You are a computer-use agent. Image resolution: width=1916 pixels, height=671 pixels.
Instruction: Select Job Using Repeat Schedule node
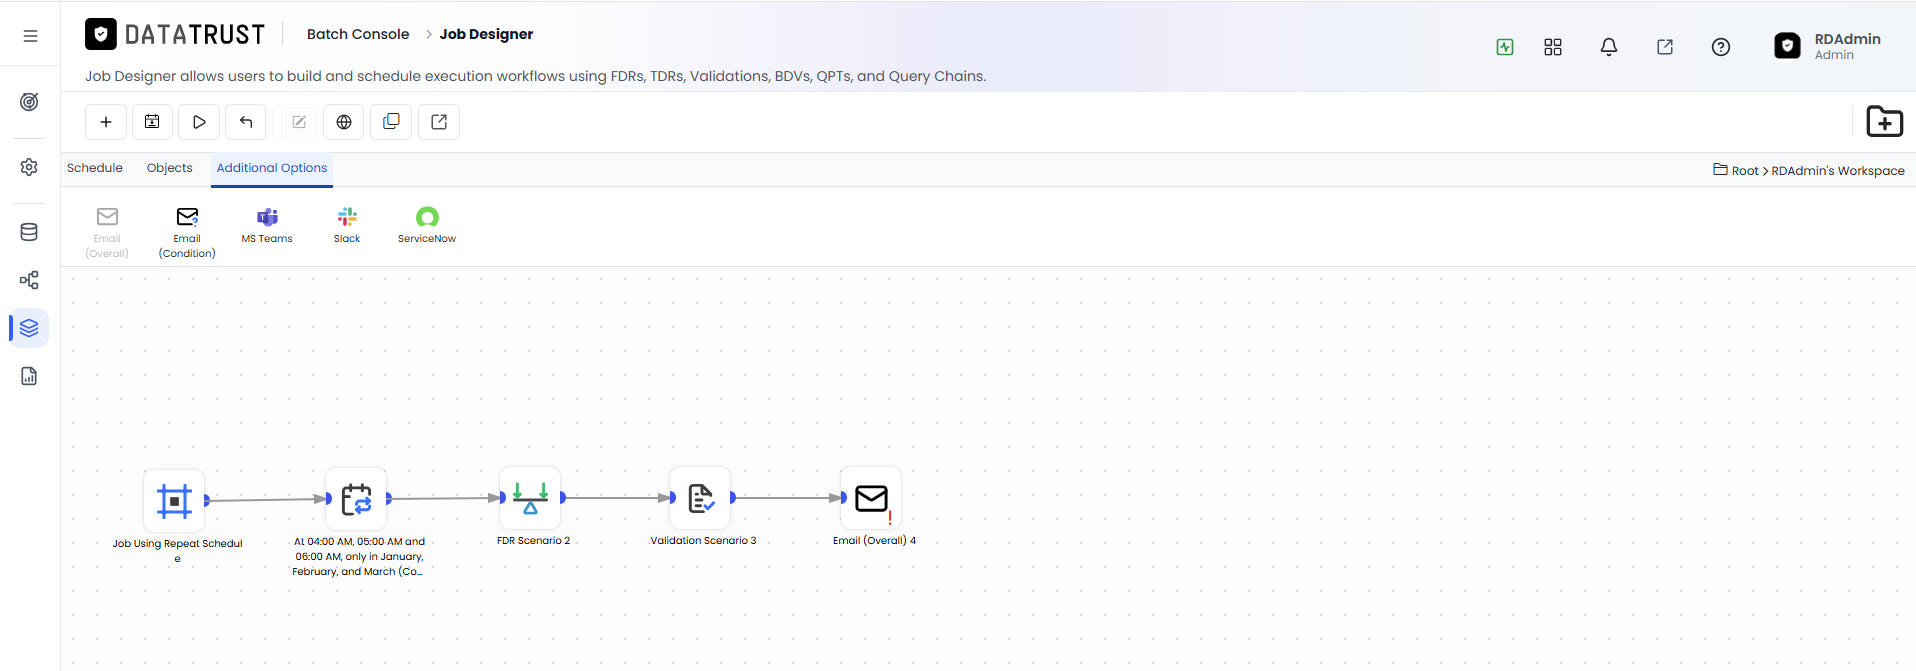[x=174, y=501]
